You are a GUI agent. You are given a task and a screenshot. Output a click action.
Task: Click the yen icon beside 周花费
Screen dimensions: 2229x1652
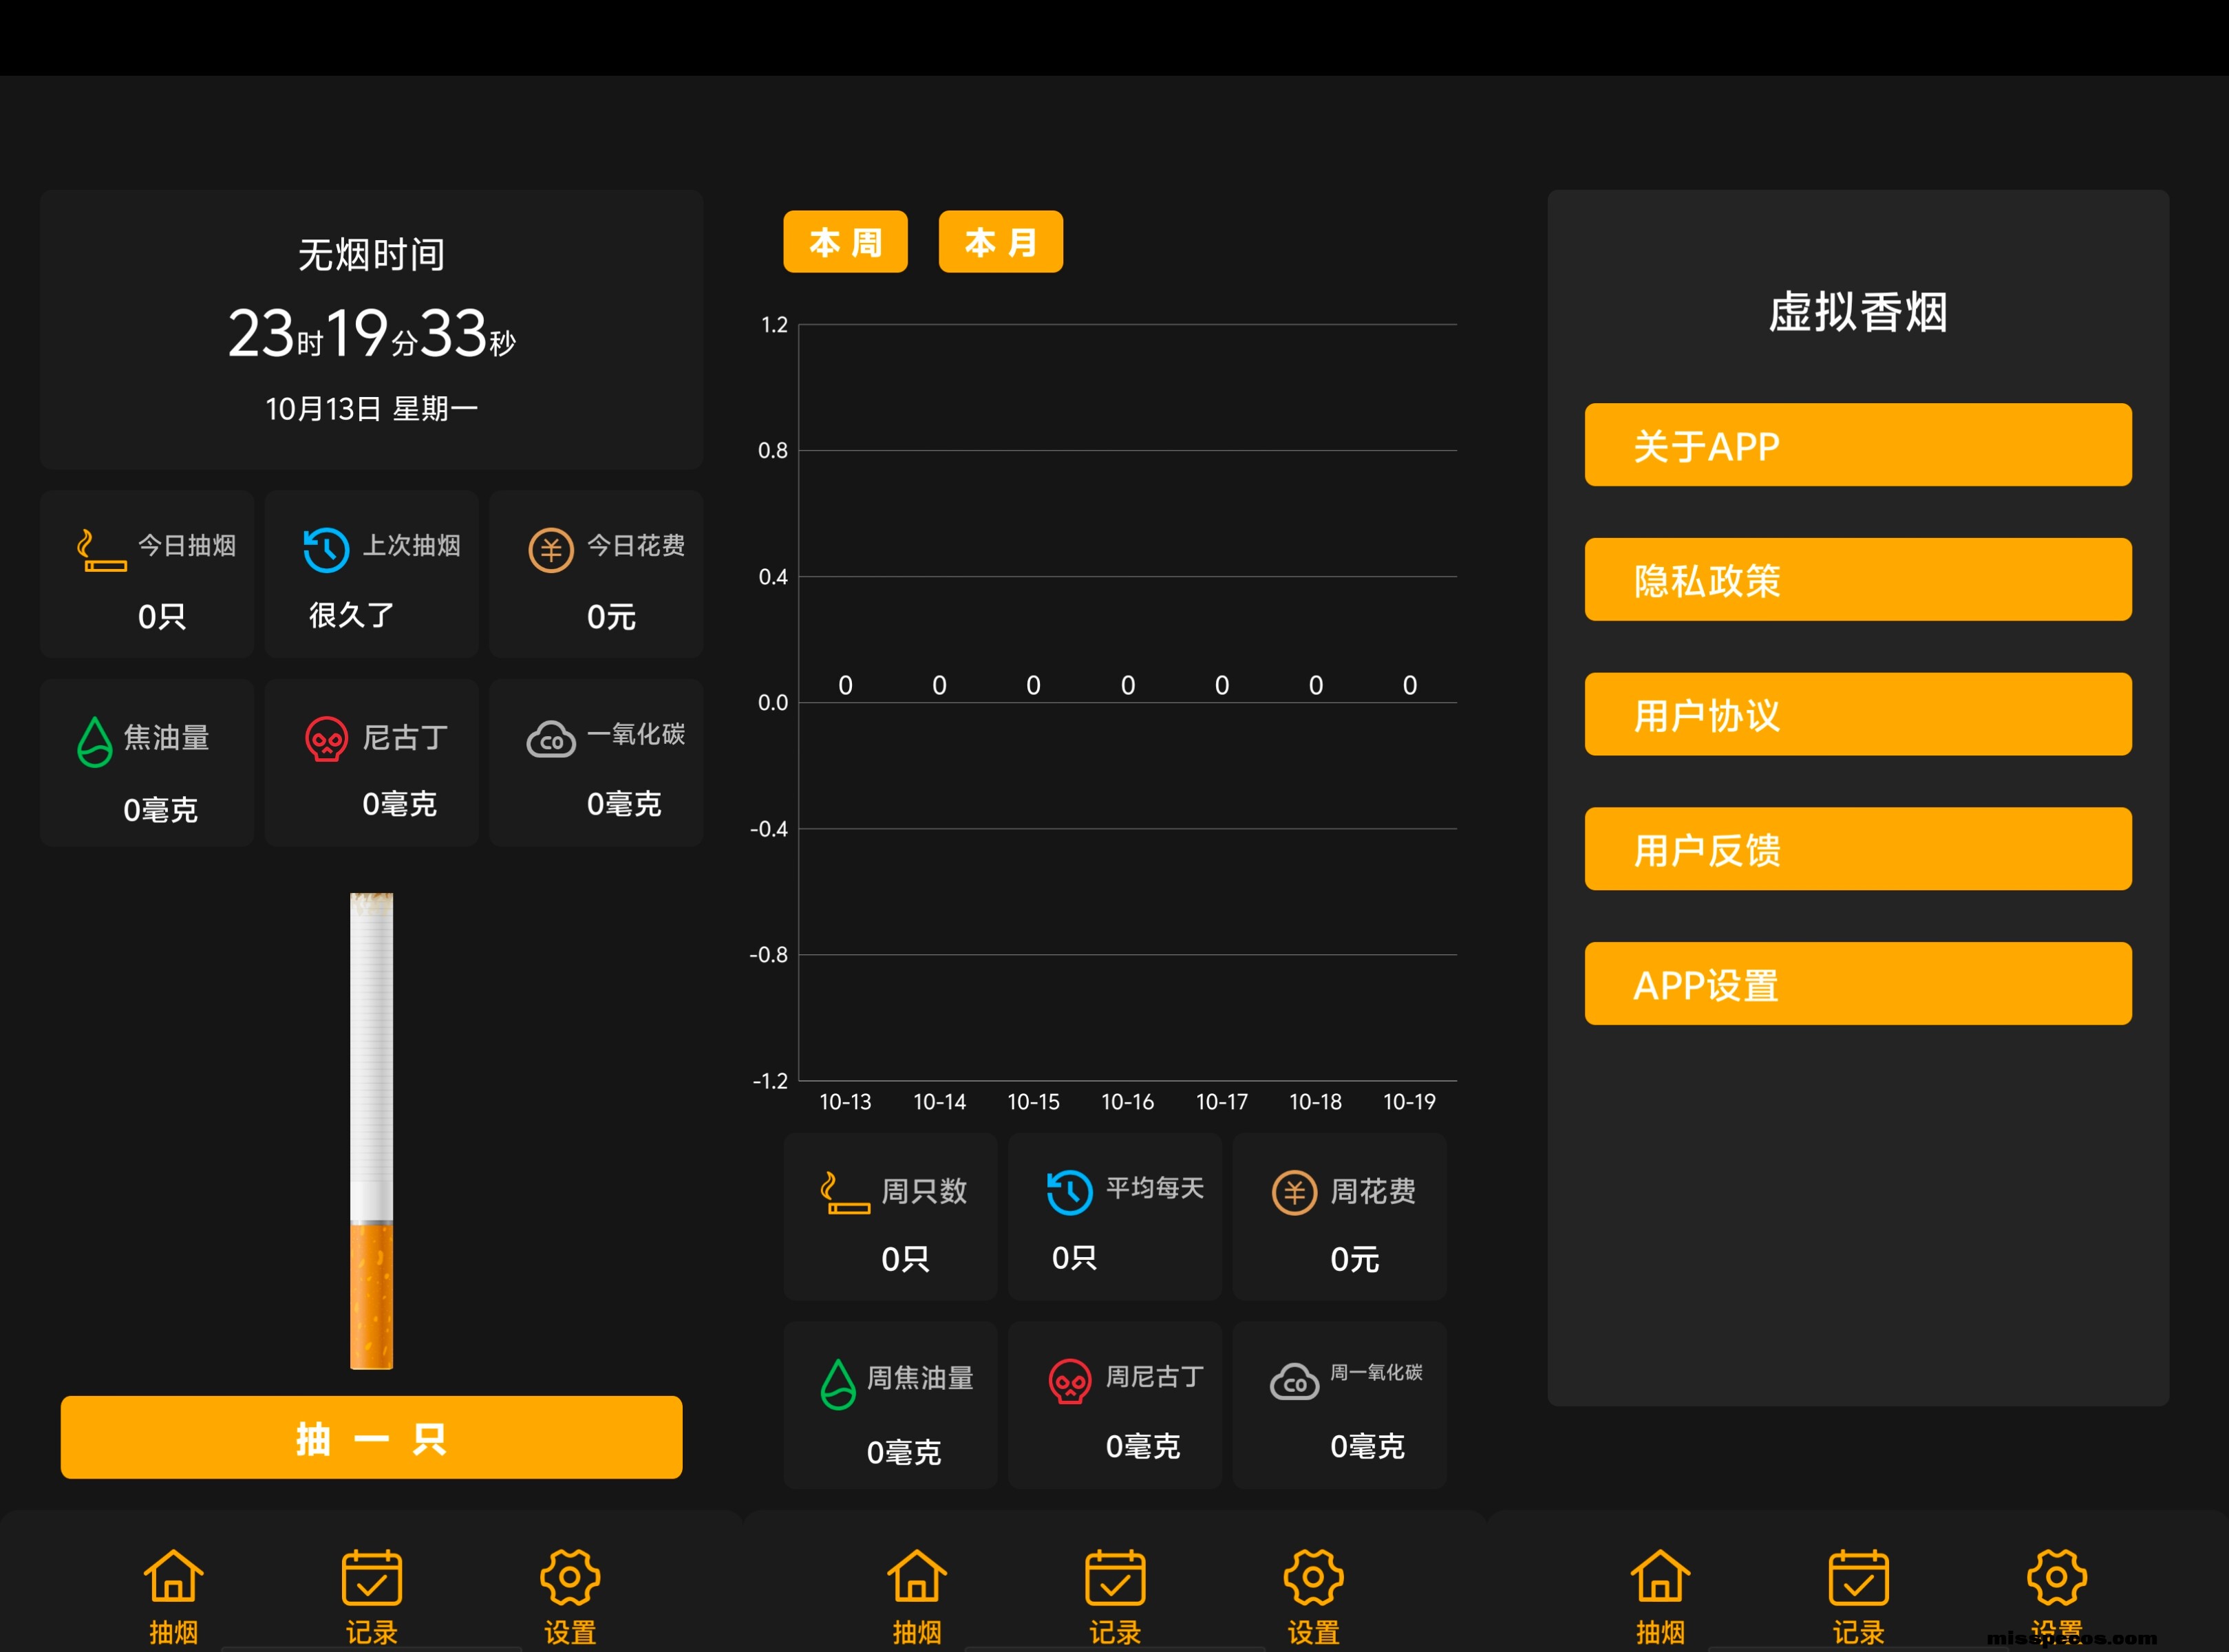click(x=1294, y=1192)
